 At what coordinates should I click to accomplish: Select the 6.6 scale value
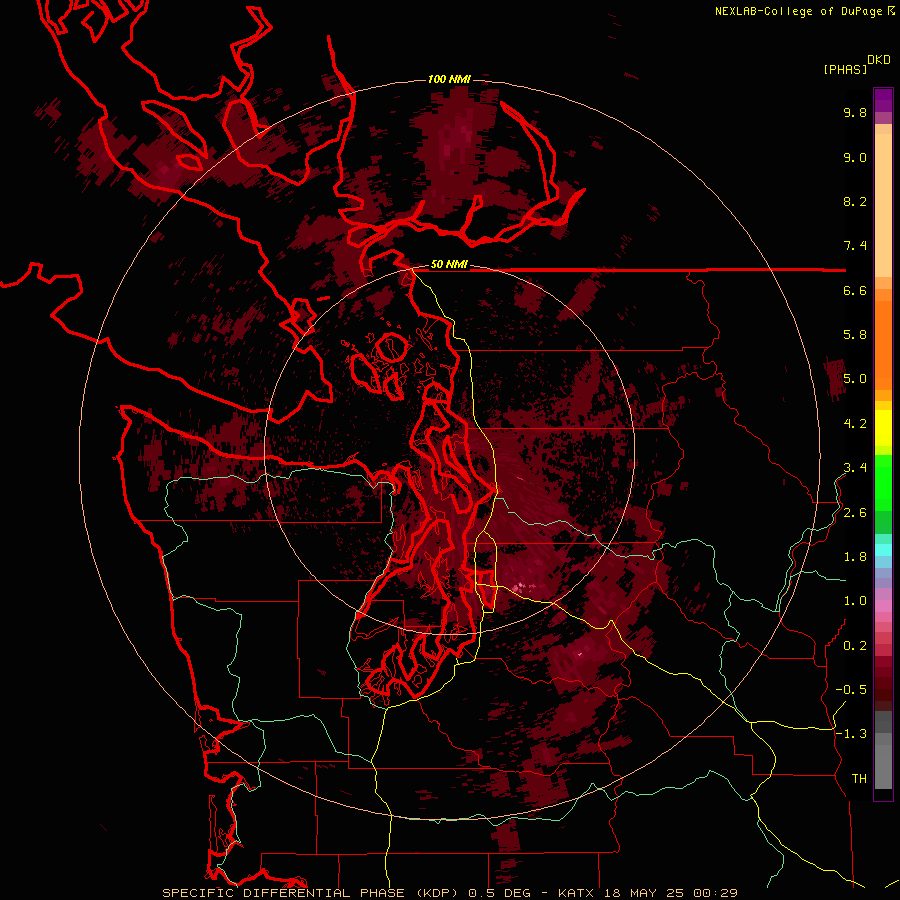[855, 290]
